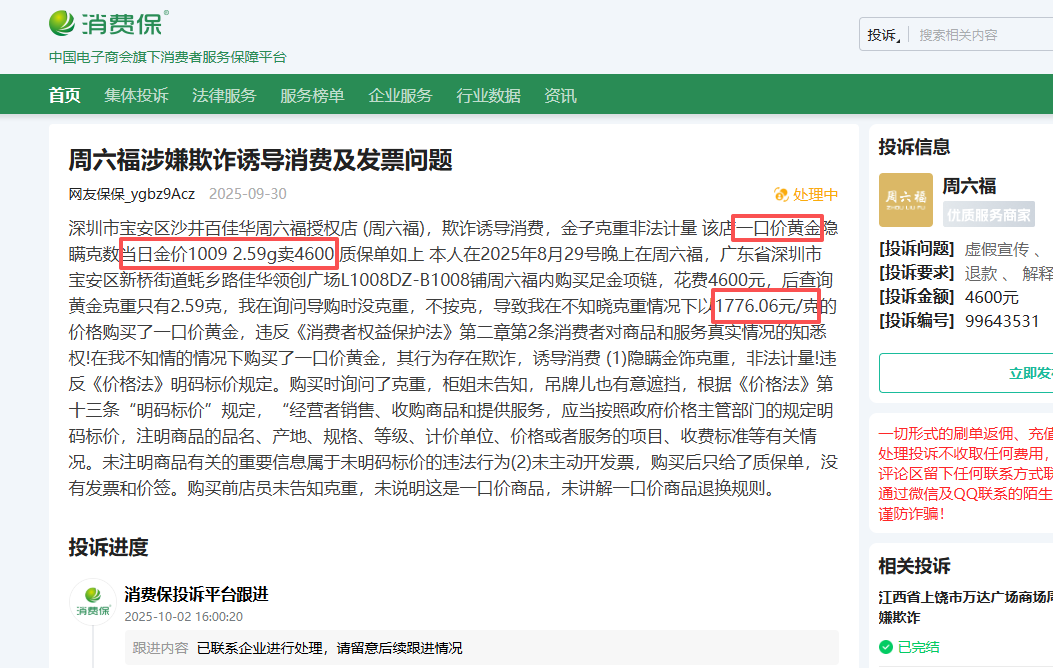Open the 法律服务 menu item
This screenshot has height=668, width=1053.
[224, 96]
